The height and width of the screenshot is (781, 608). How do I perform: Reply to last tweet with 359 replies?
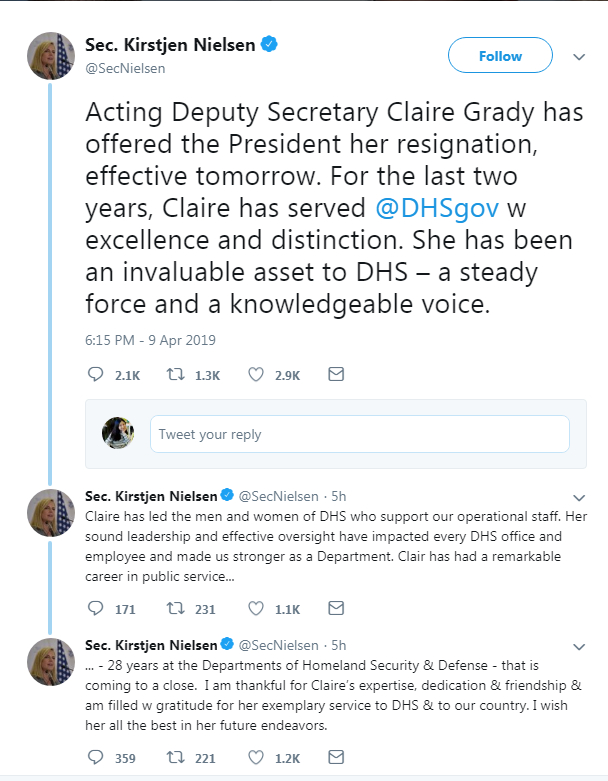point(96,758)
